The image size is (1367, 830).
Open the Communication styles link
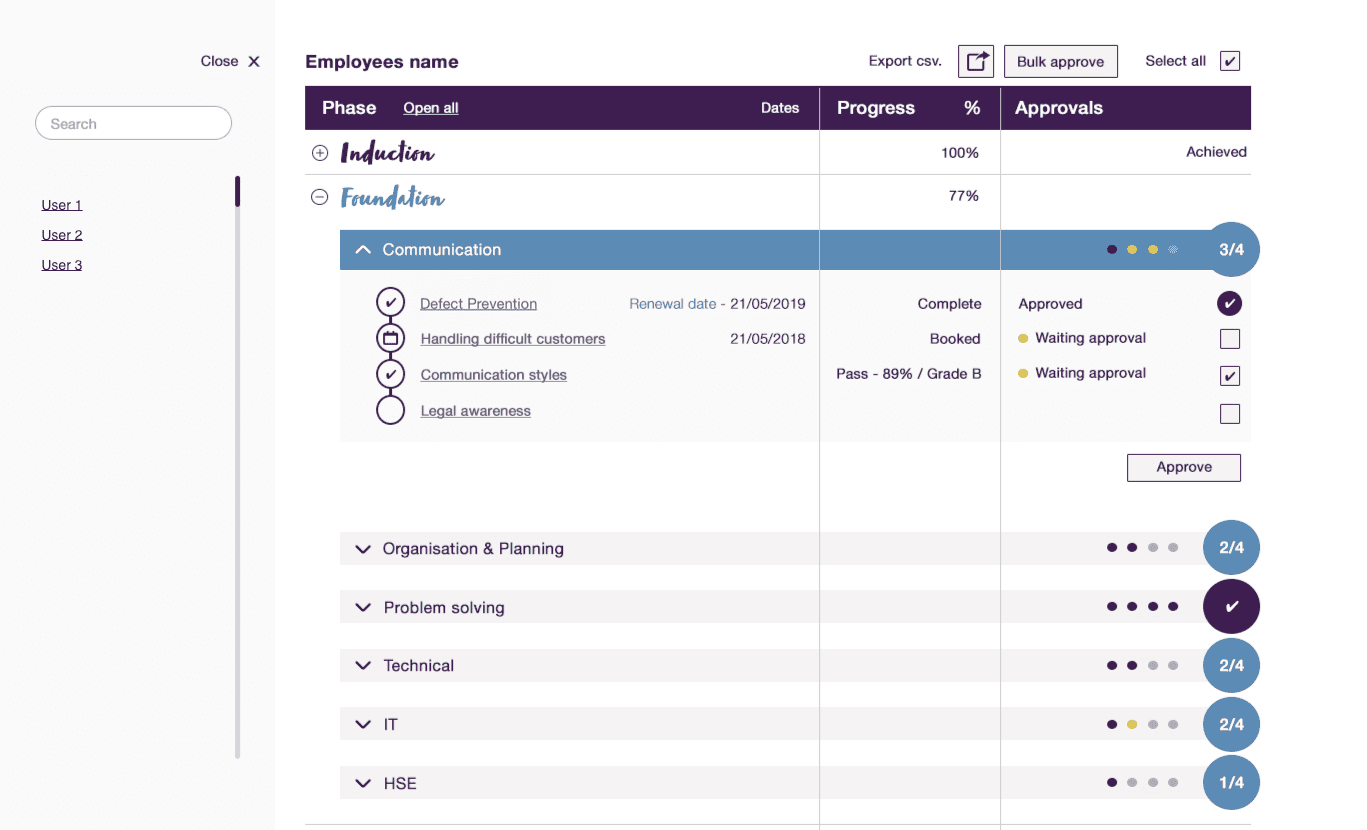tap(494, 375)
